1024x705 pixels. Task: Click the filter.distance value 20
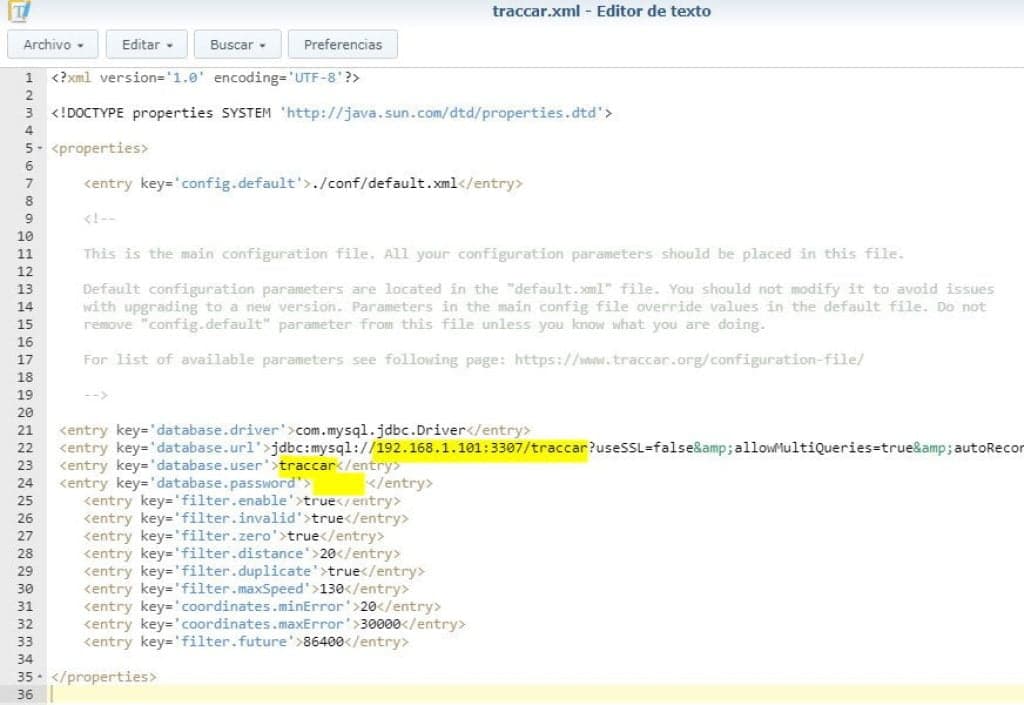(328, 554)
